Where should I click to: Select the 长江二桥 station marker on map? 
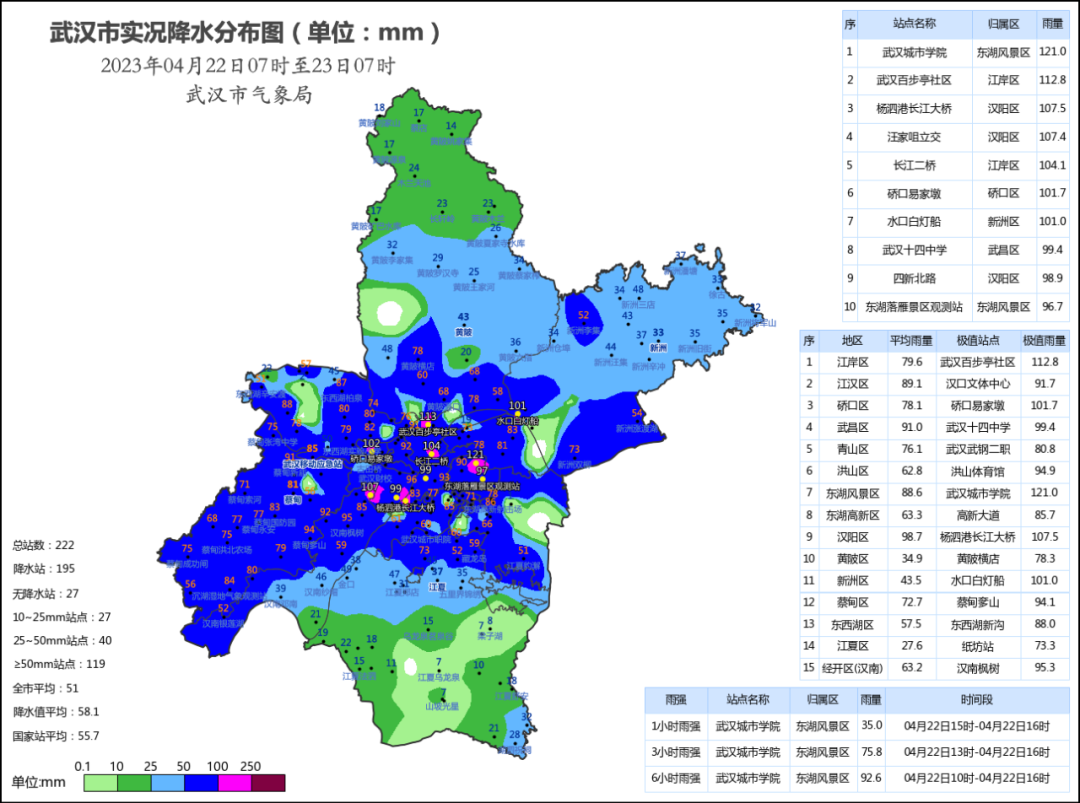tap(432, 454)
